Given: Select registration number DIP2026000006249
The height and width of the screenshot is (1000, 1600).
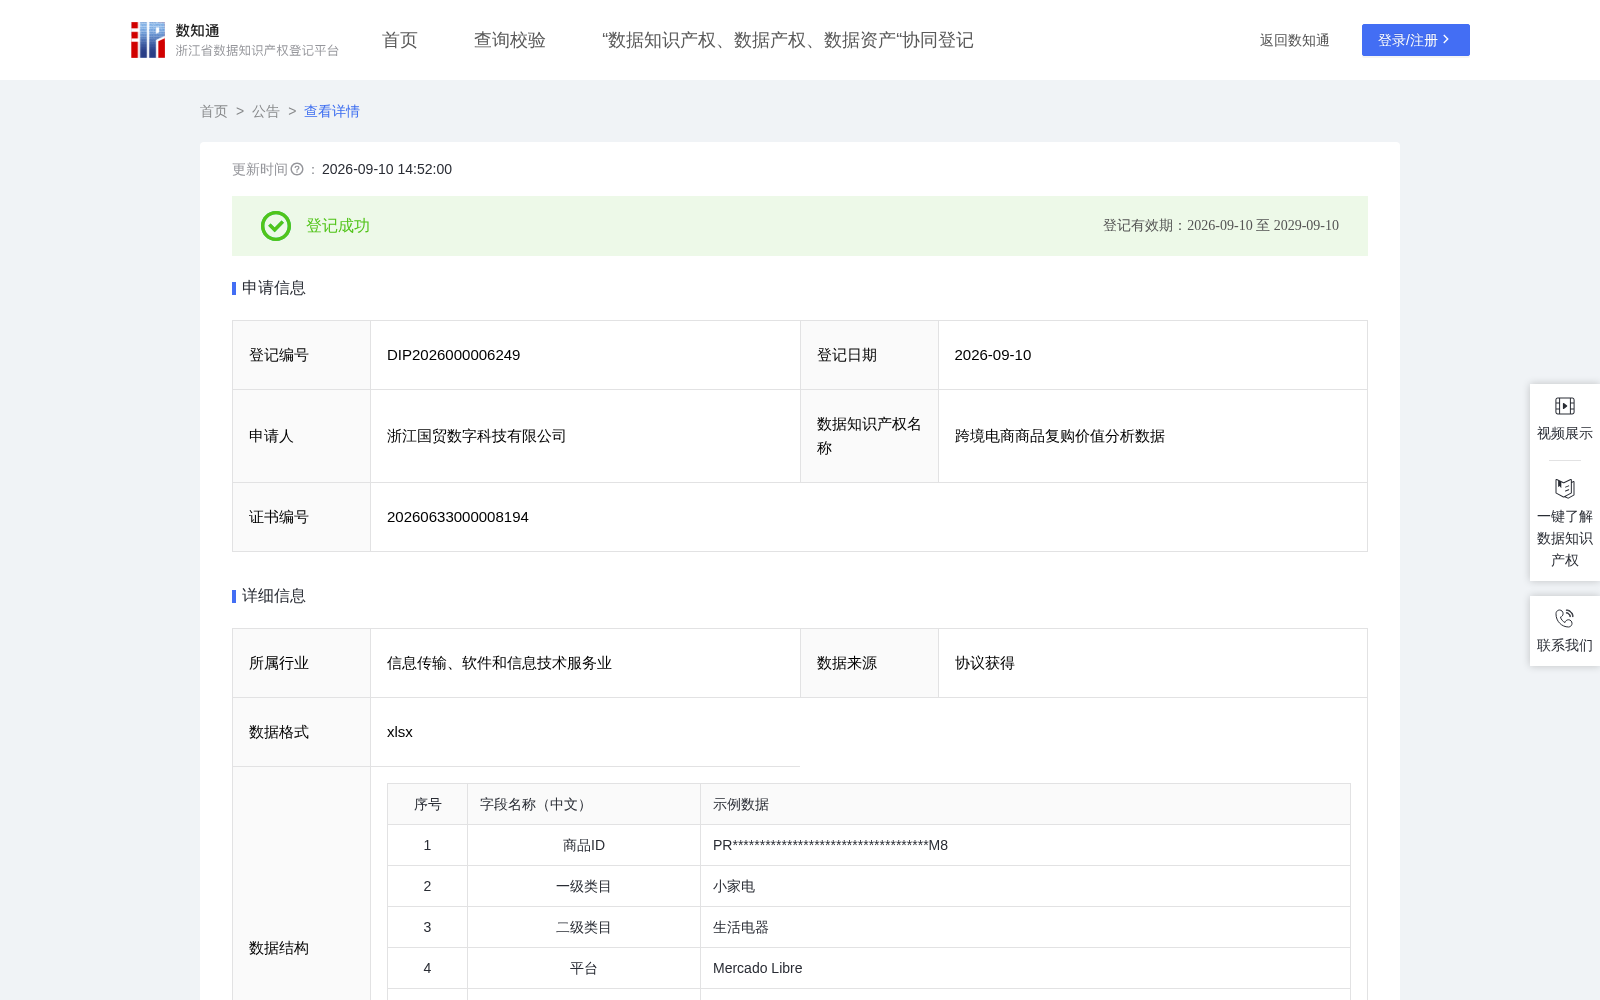Looking at the screenshot, I should [x=454, y=355].
